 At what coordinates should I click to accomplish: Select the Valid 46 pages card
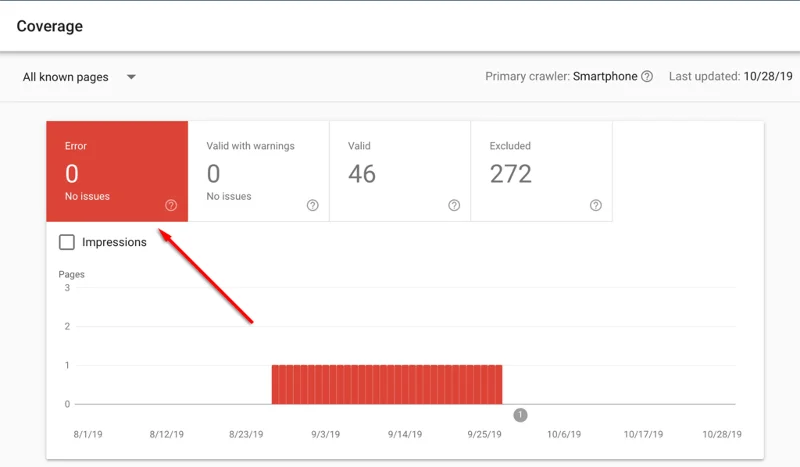400,171
